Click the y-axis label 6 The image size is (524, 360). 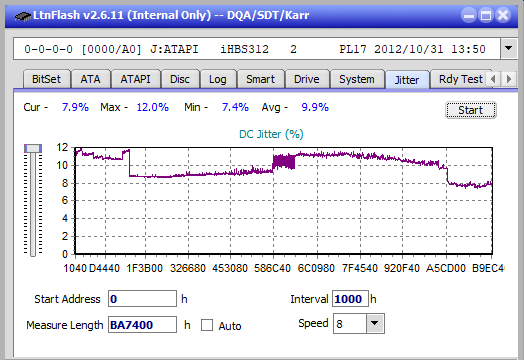coord(65,201)
